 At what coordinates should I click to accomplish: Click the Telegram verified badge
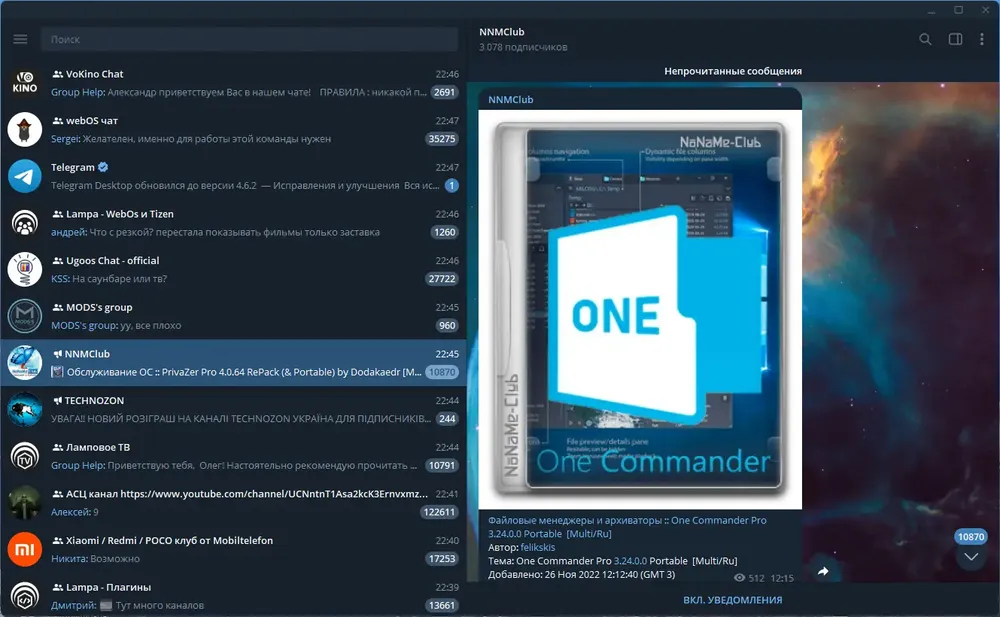click(103, 167)
